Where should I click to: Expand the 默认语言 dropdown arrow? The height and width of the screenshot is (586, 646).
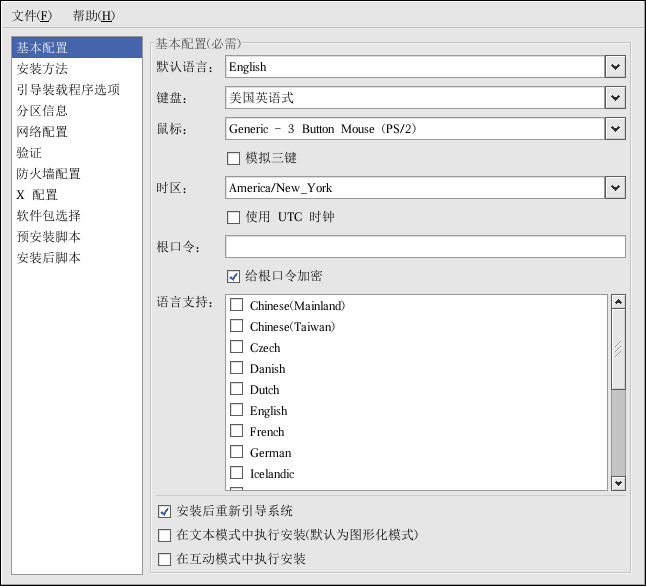pyautogui.click(x=615, y=67)
